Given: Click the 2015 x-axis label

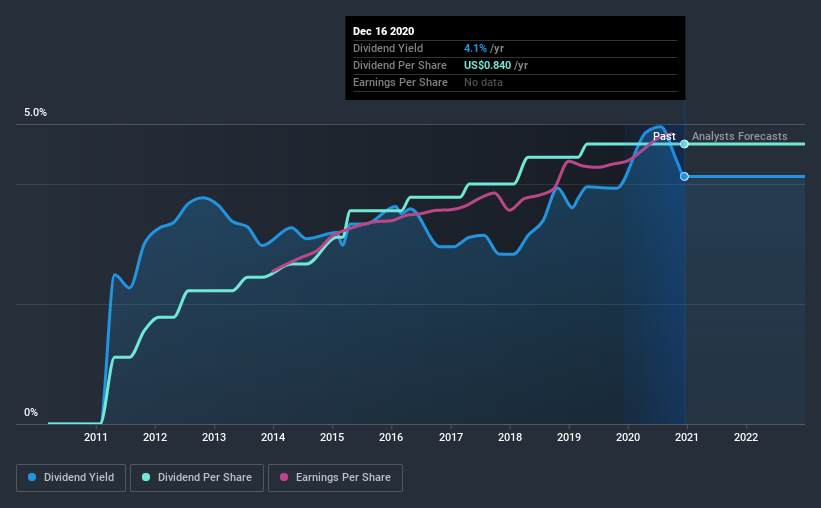Looking at the screenshot, I should pos(332,437).
